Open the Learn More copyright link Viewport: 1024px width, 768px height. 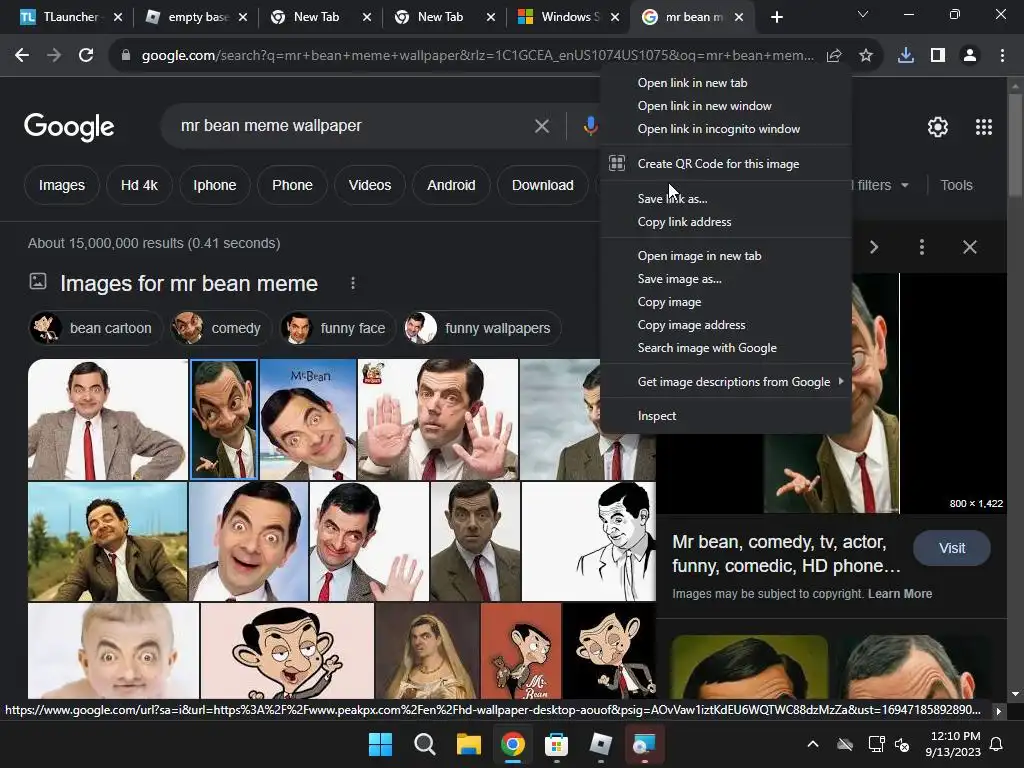pos(900,594)
